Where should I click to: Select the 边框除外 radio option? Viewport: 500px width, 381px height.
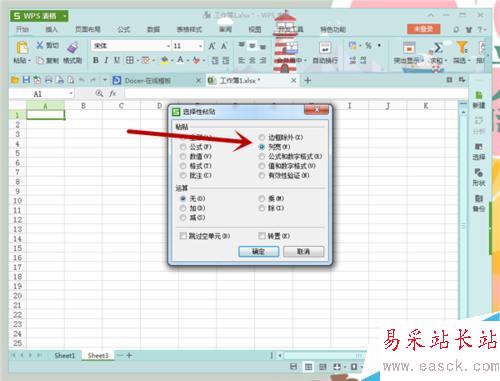click(262, 137)
